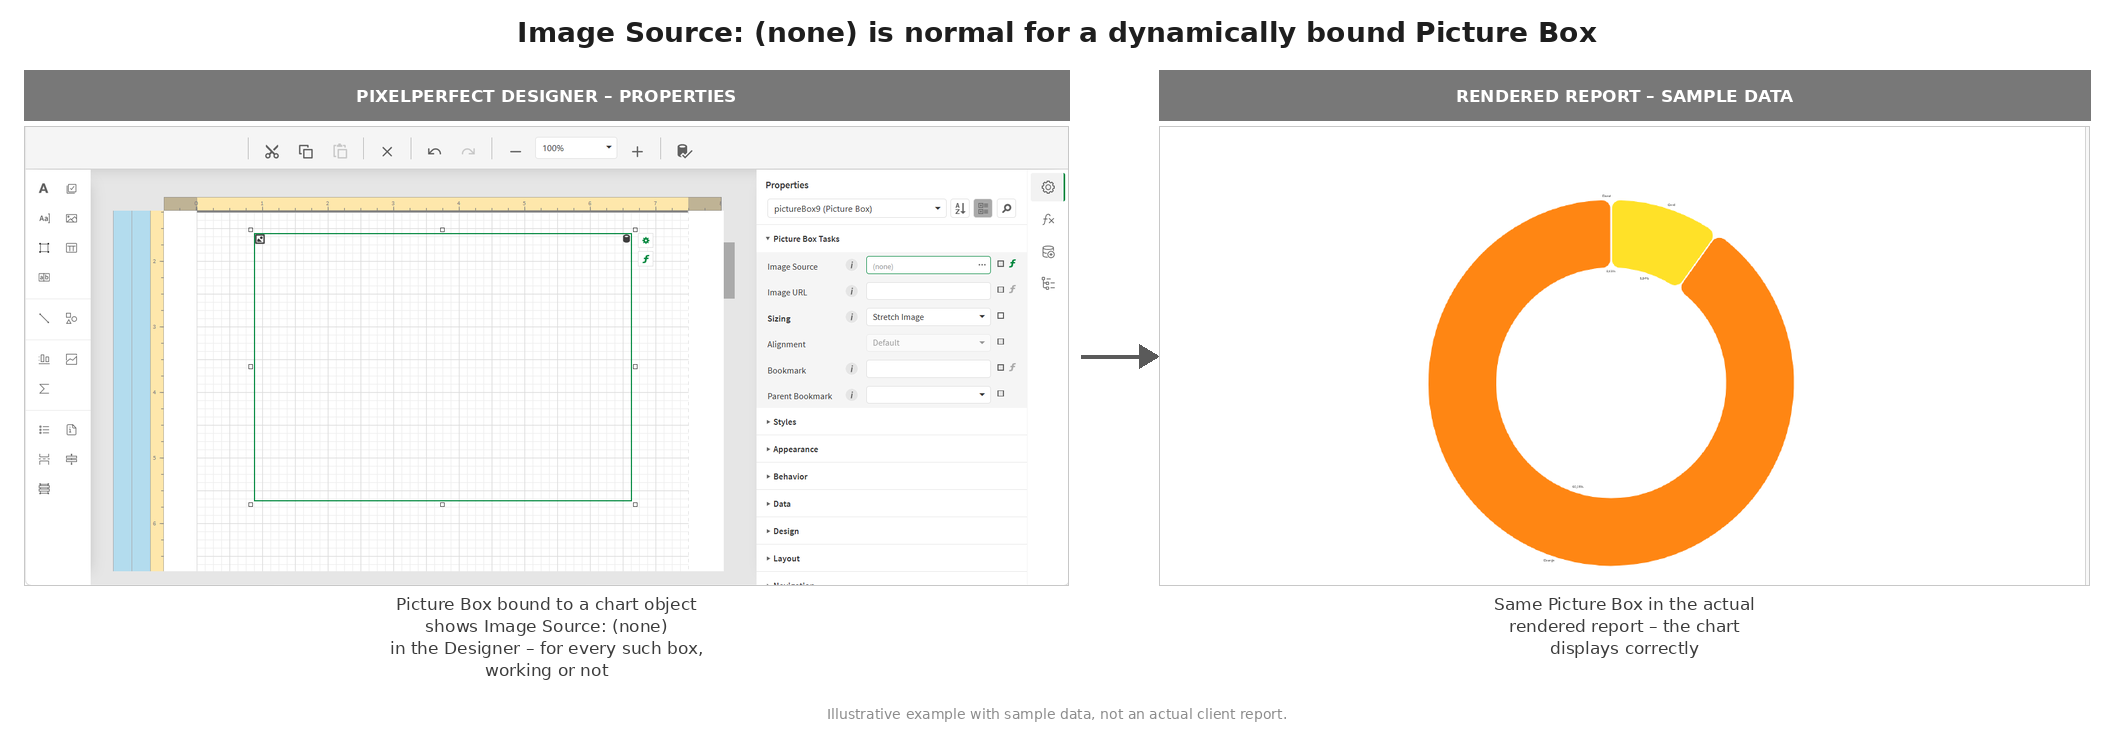
Task: Click the green expression icon beside Image Source
Action: 1012,264
